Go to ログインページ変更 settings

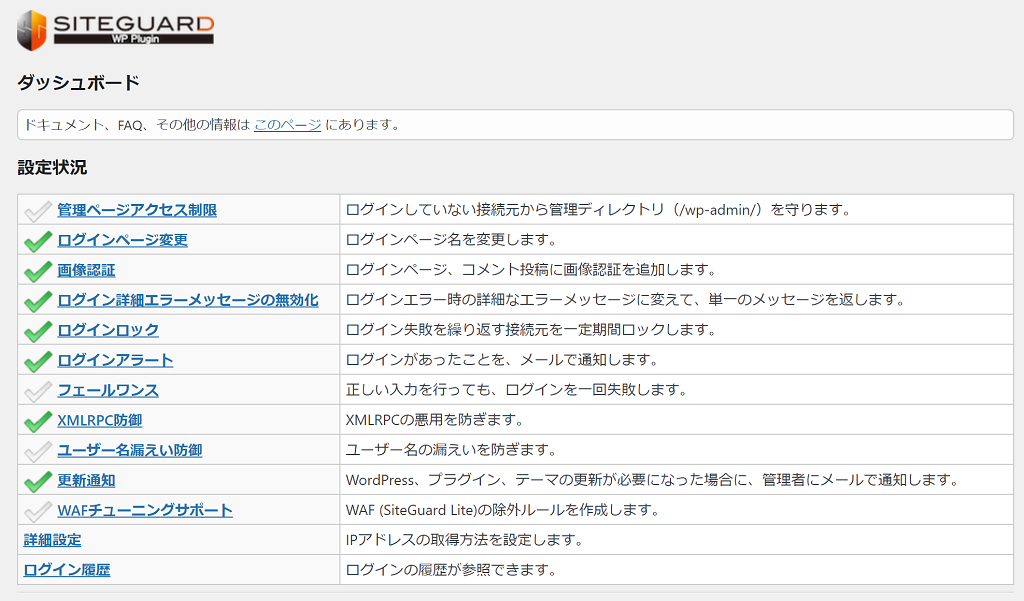coord(122,240)
